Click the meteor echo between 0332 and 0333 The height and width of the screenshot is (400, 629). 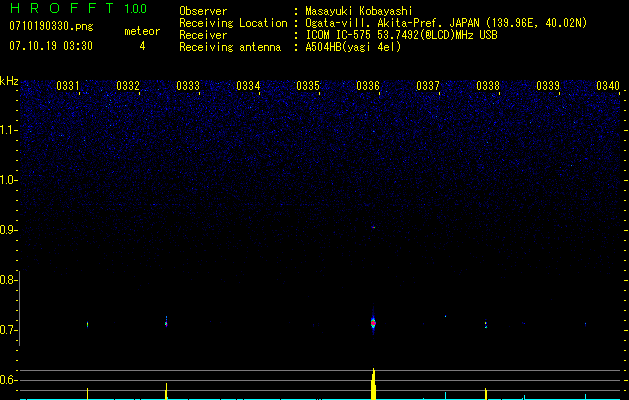166,322
